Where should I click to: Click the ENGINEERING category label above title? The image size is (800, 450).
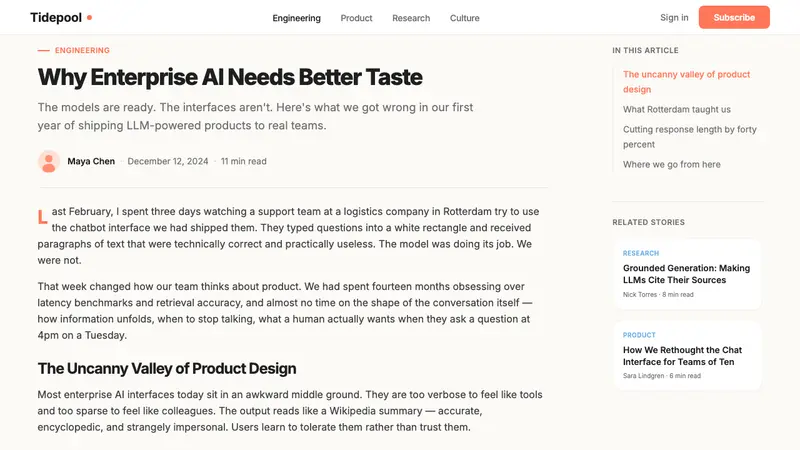82,50
